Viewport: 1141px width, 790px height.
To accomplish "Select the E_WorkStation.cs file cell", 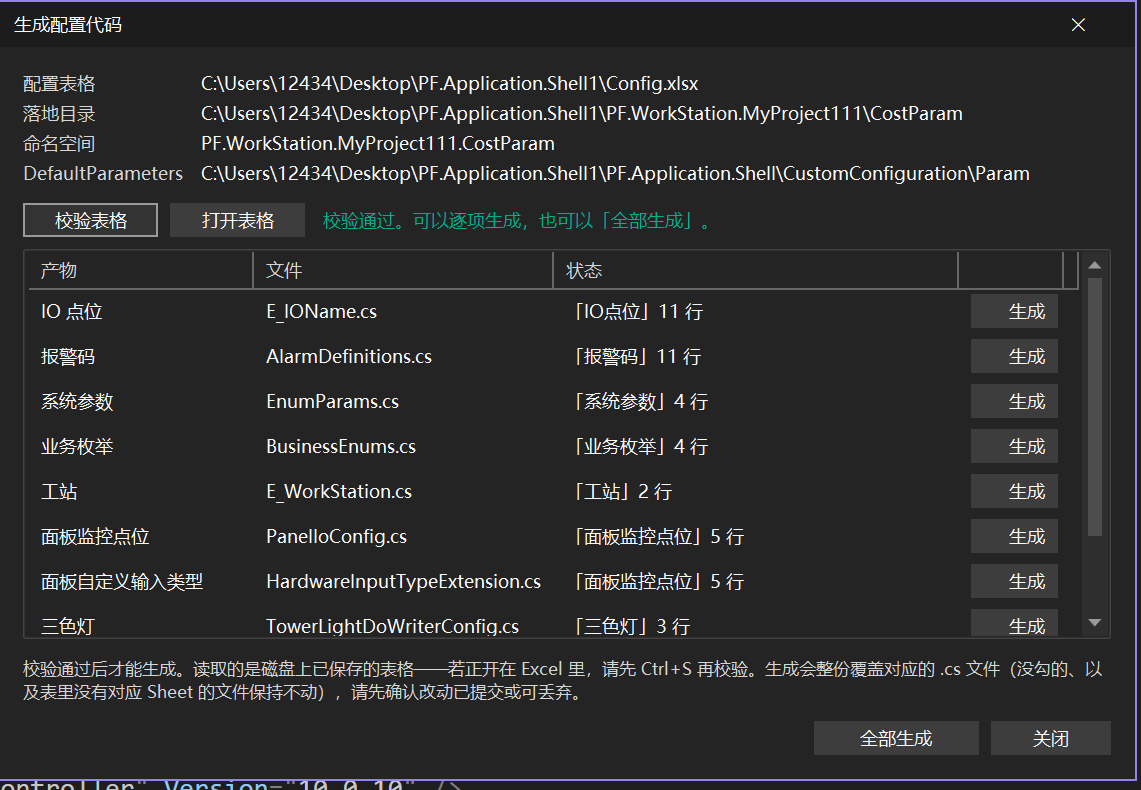I will (x=339, y=492).
